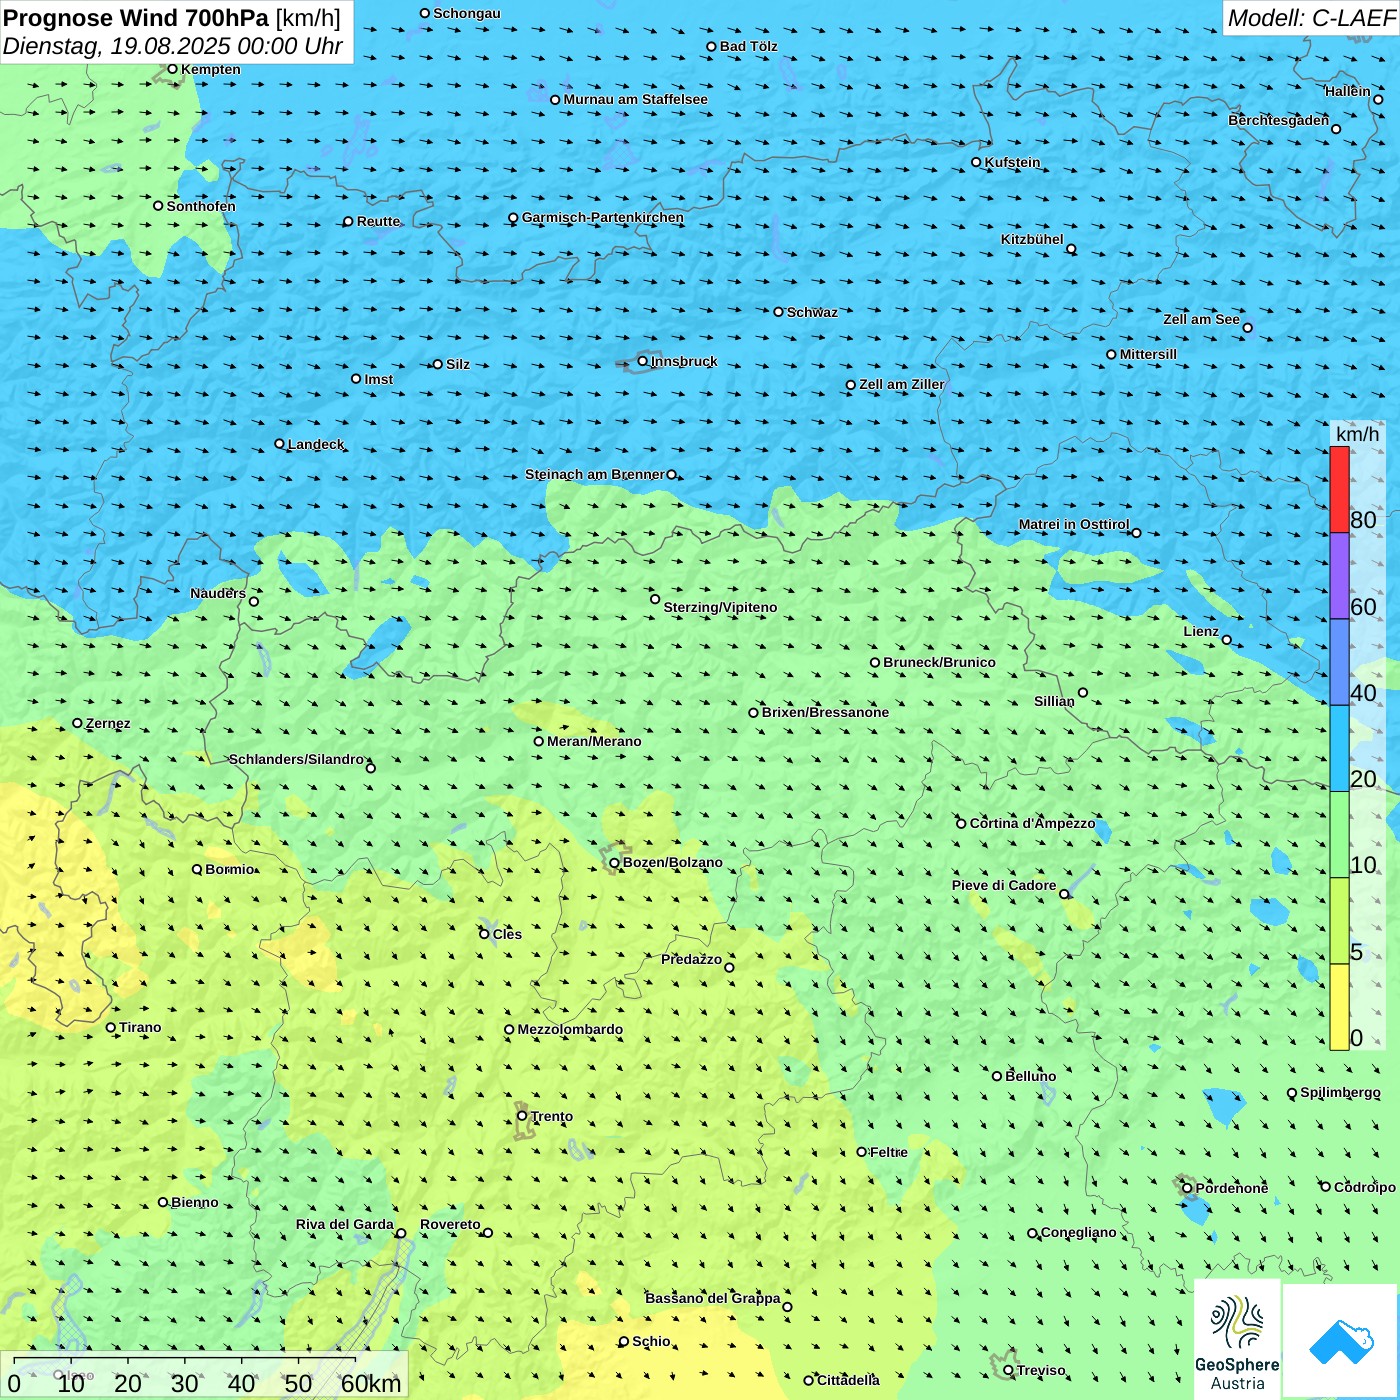Click the Trento city marker
This screenshot has height=1400, width=1400.
(522, 1116)
